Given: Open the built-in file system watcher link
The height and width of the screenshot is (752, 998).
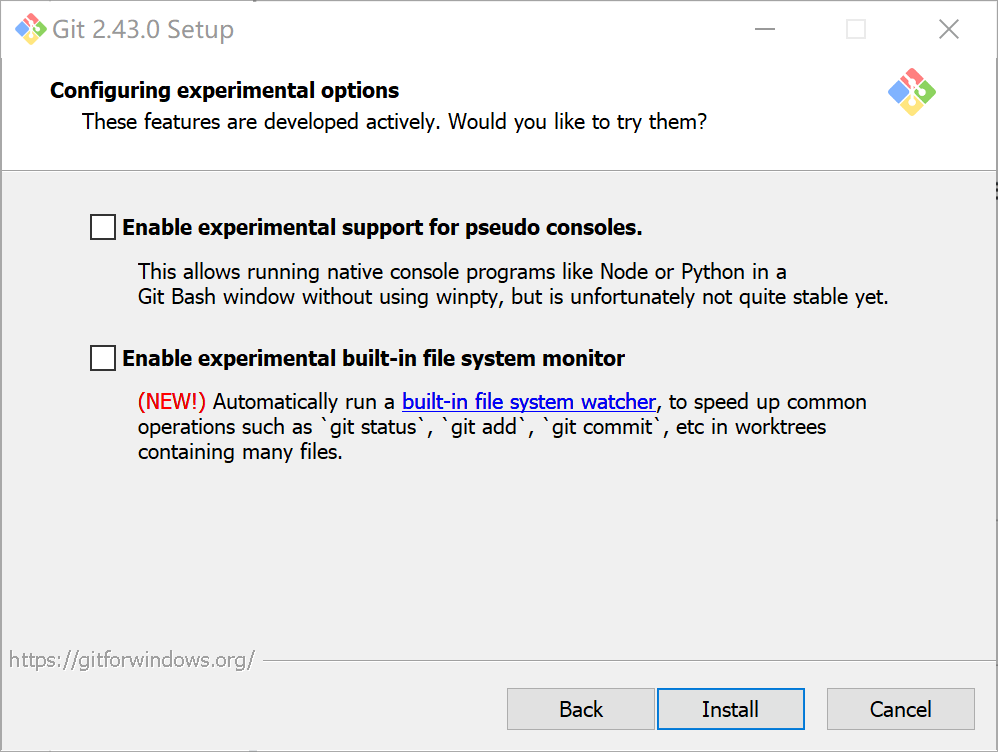Looking at the screenshot, I should click(528, 402).
